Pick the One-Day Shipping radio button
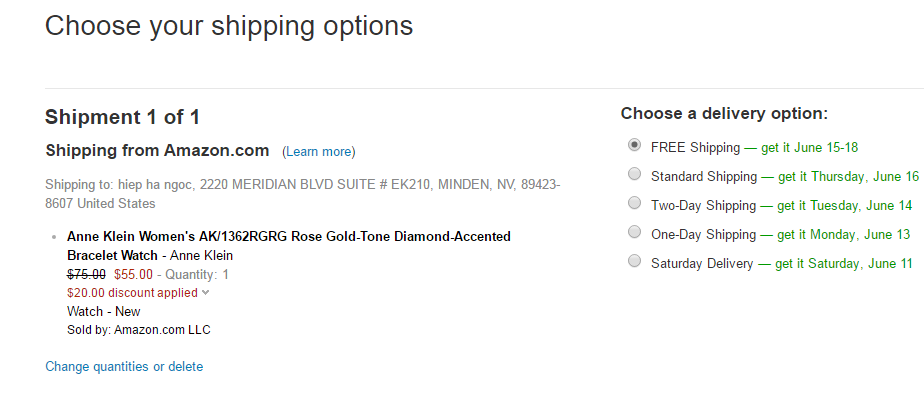Image resolution: width=924 pixels, height=420 pixels. pyautogui.click(x=634, y=233)
